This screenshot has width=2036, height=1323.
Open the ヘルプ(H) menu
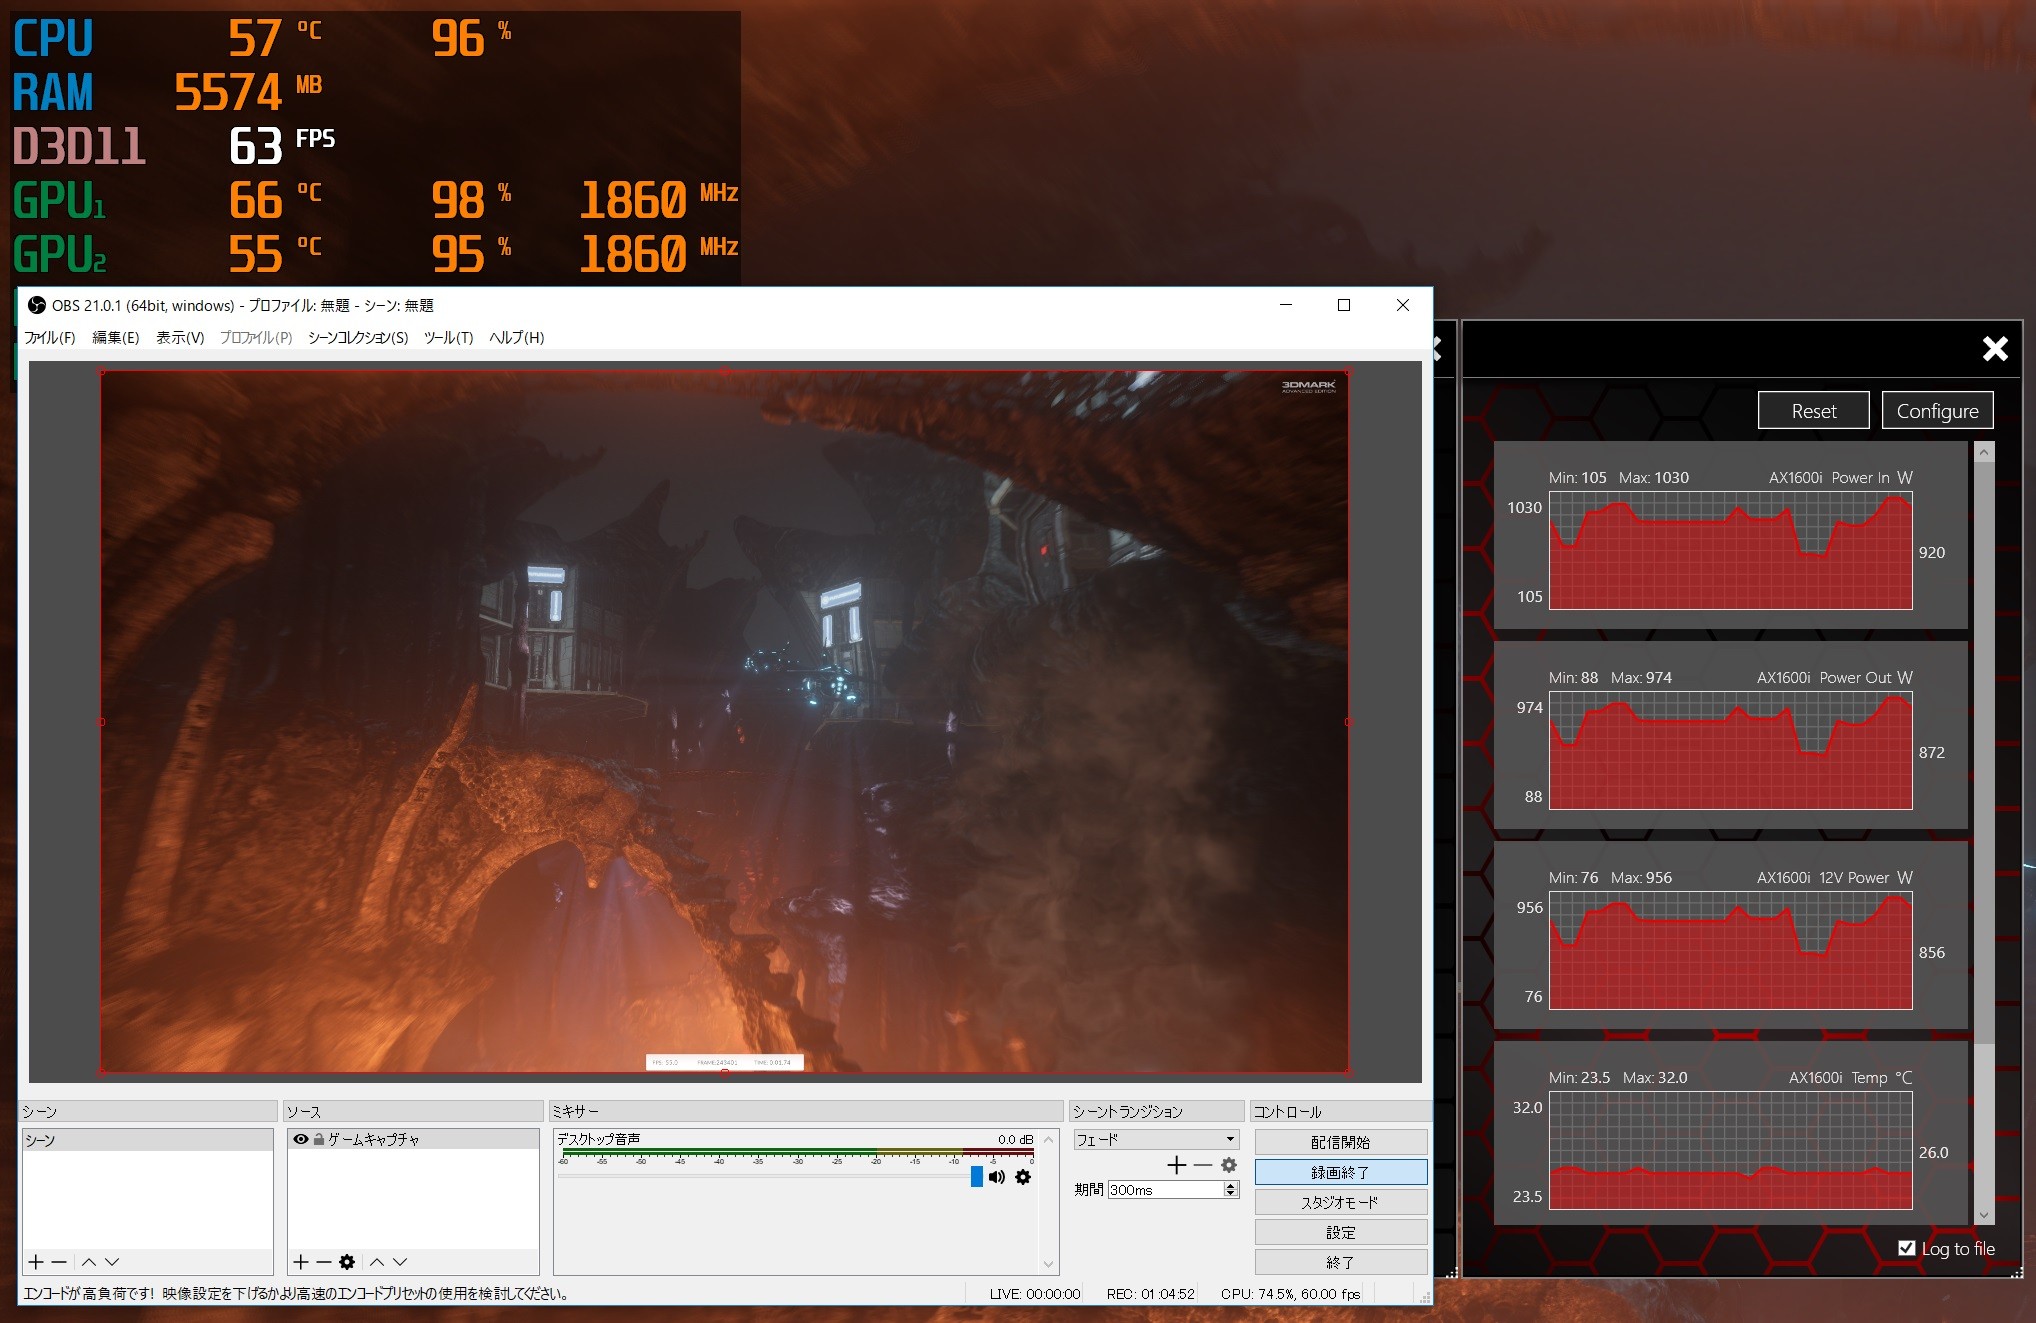pyautogui.click(x=516, y=338)
